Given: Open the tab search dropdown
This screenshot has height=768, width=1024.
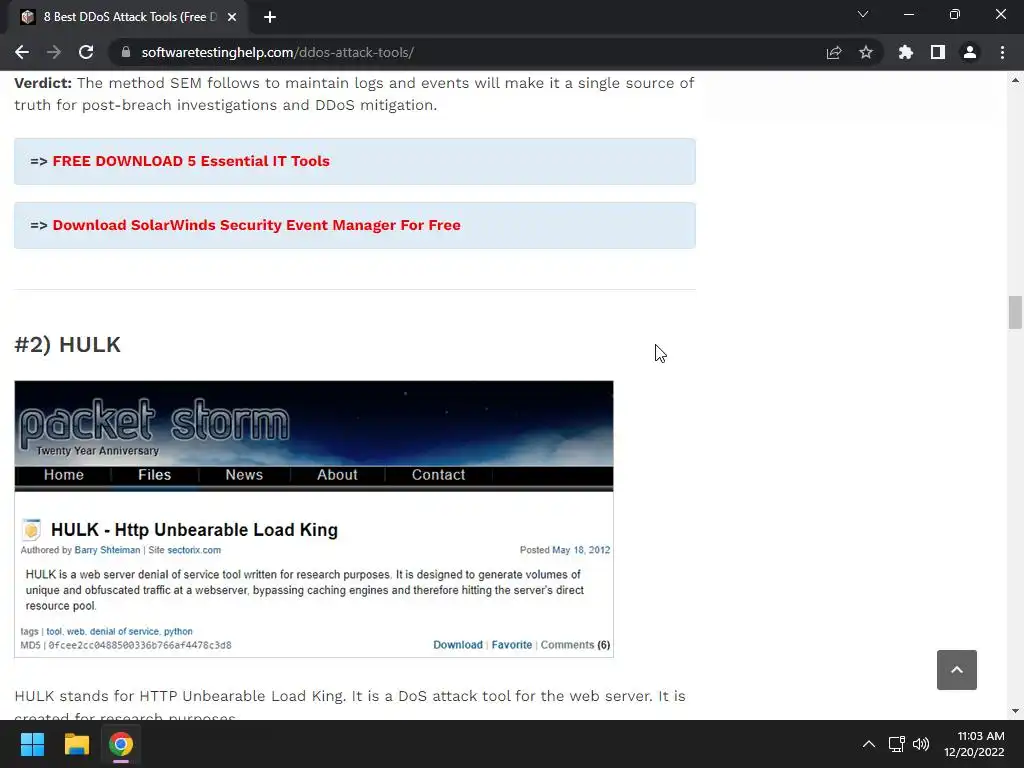Looking at the screenshot, I should point(863,14).
